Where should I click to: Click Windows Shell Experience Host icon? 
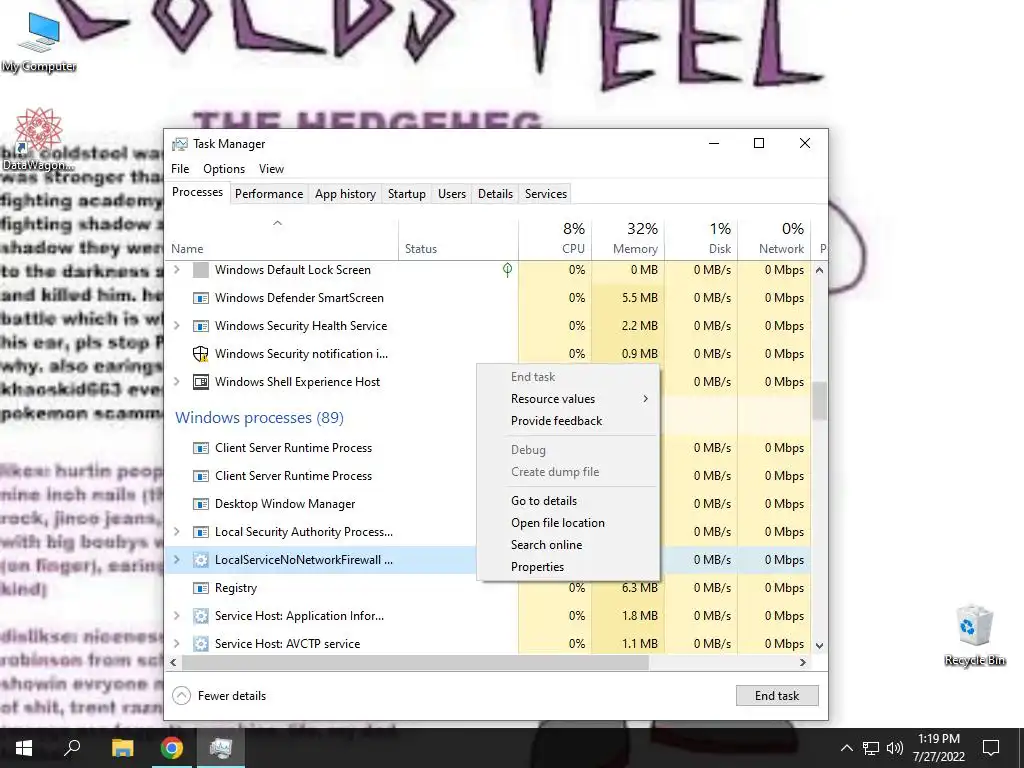click(200, 382)
